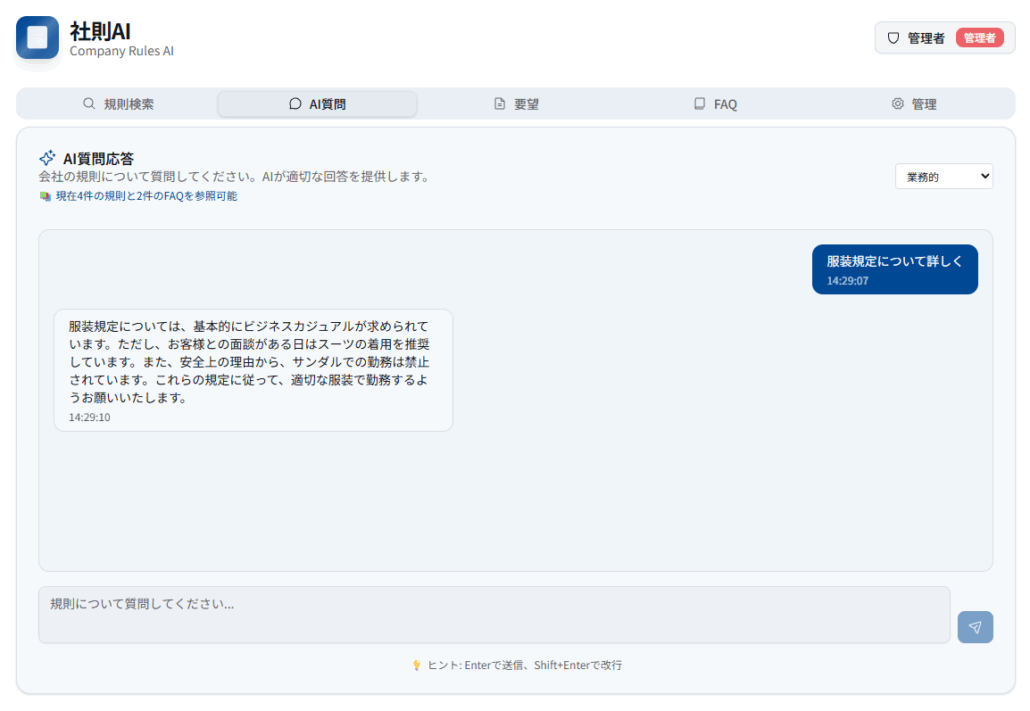This screenshot has height=711, width=1030.
Task: Click the speech bubble icon in AI質問 tab
Action: pos(295,104)
